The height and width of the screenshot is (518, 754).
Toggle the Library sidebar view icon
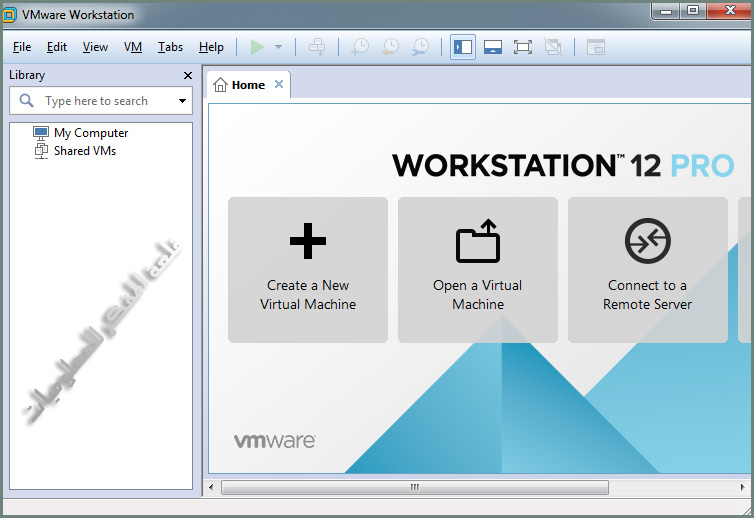(x=463, y=47)
